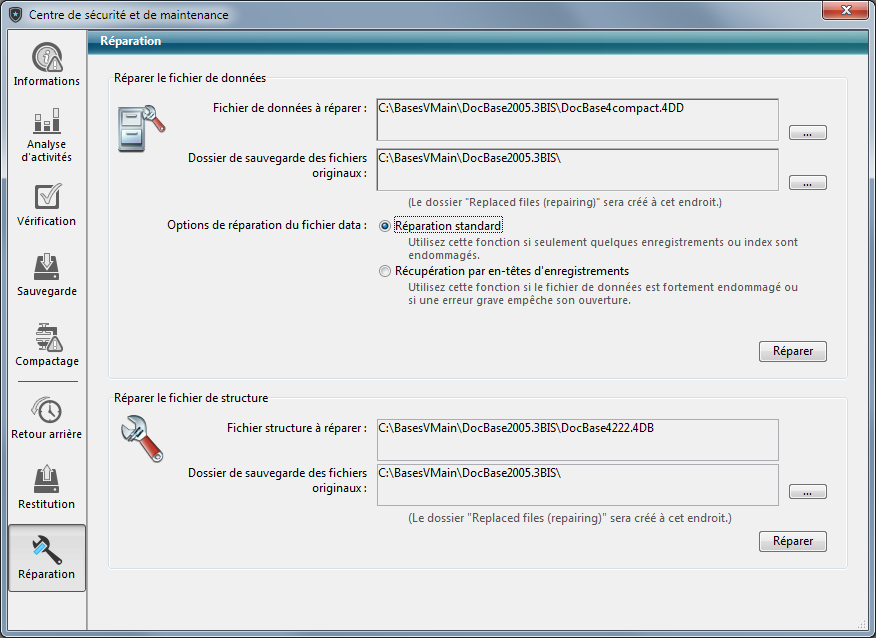Browse for data file to repair

(807, 133)
